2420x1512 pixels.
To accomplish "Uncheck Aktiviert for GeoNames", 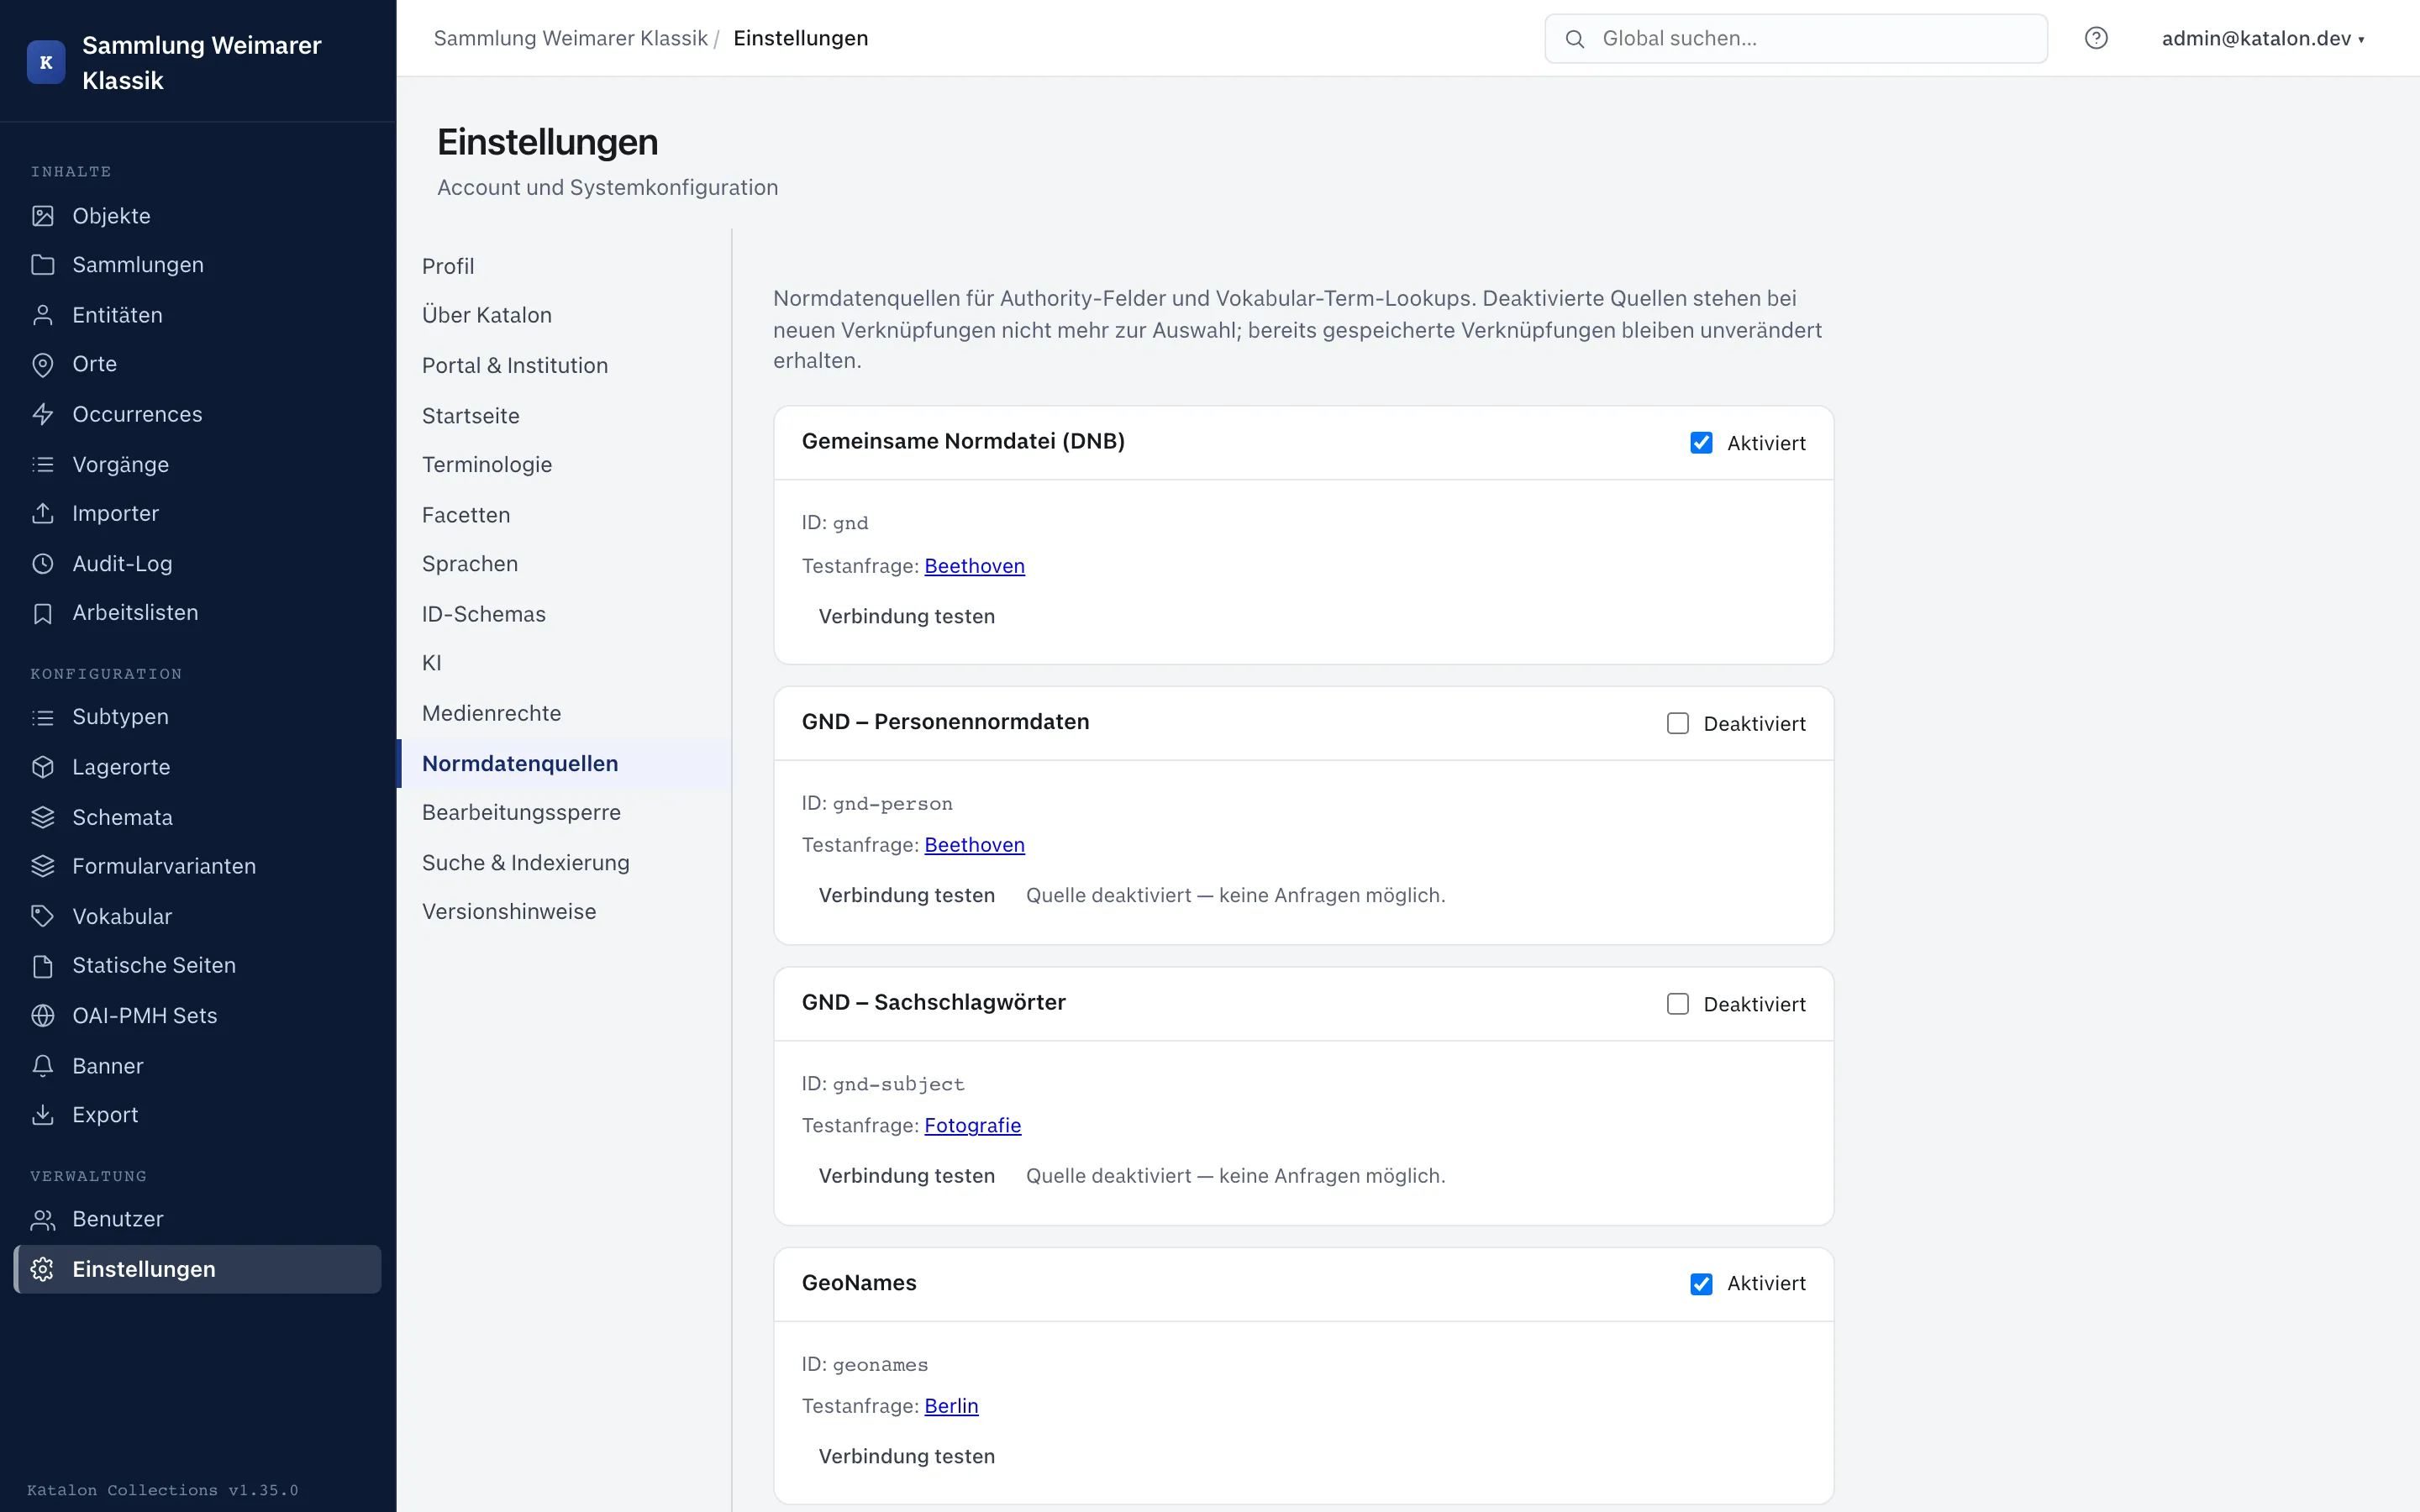I will [1701, 1284].
